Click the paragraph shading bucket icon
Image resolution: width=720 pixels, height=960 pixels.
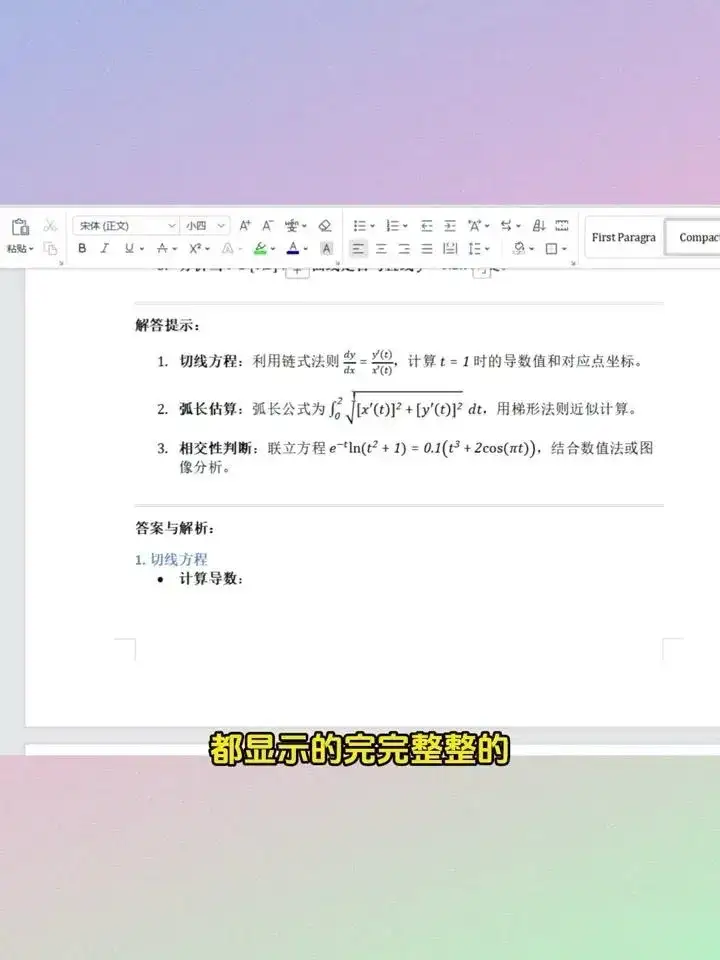click(520, 249)
